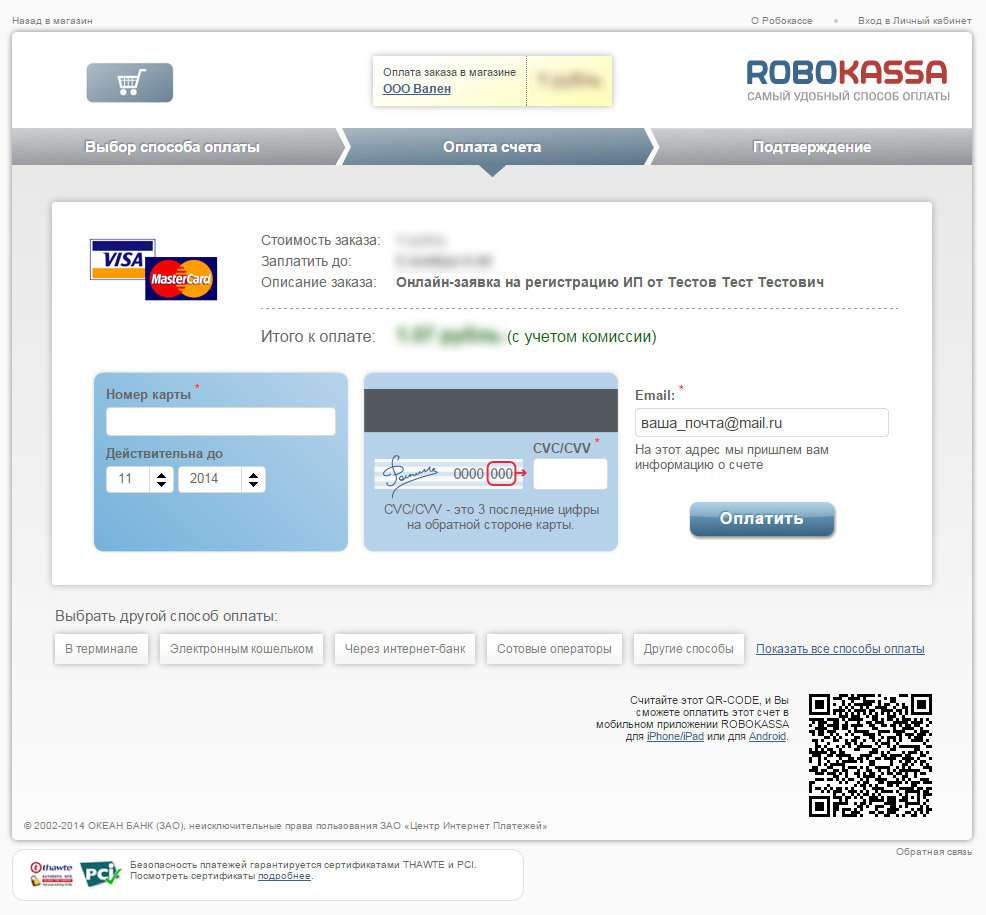Select the Подтверждение step
The width and height of the screenshot is (986, 915).
point(812,147)
